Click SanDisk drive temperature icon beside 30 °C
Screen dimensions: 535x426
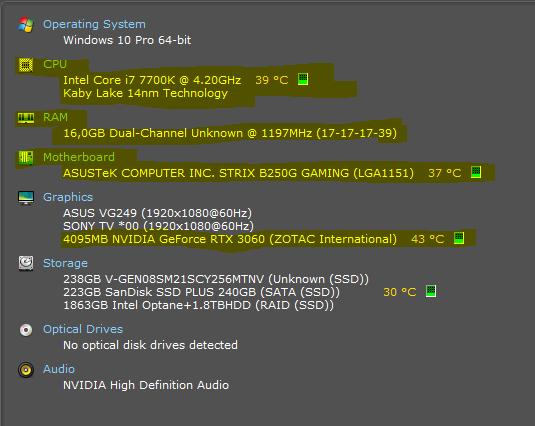[431, 291]
